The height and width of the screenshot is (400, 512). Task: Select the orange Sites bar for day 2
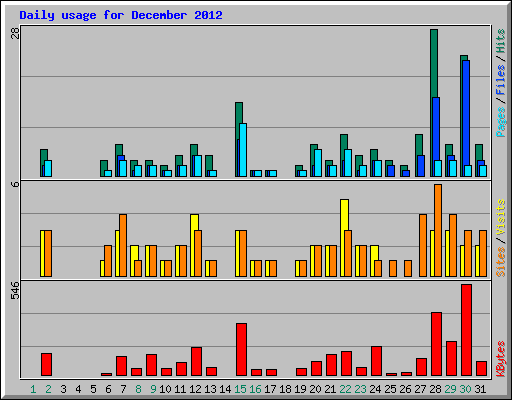48,253
